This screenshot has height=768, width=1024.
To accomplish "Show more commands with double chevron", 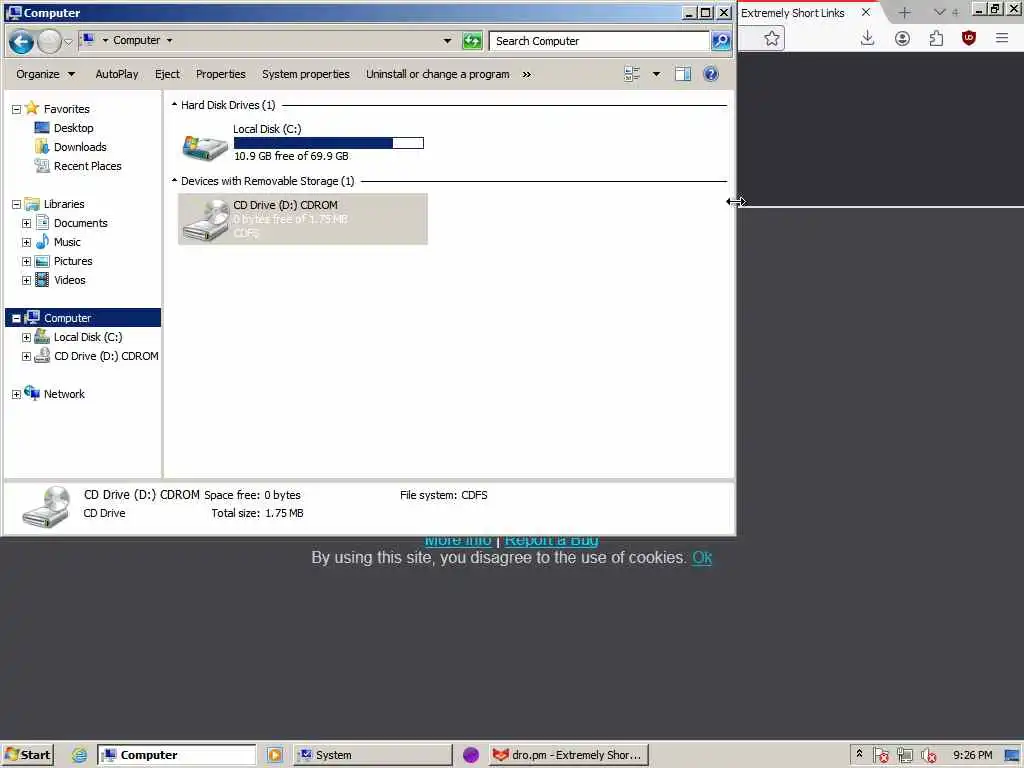I will 526,74.
